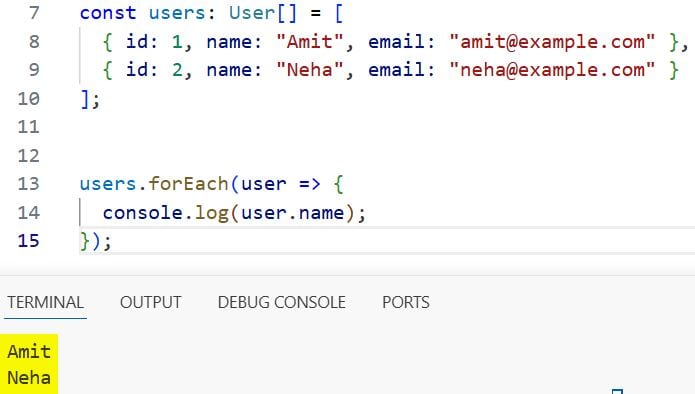Click line number 12 in gutter

coord(29,156)
